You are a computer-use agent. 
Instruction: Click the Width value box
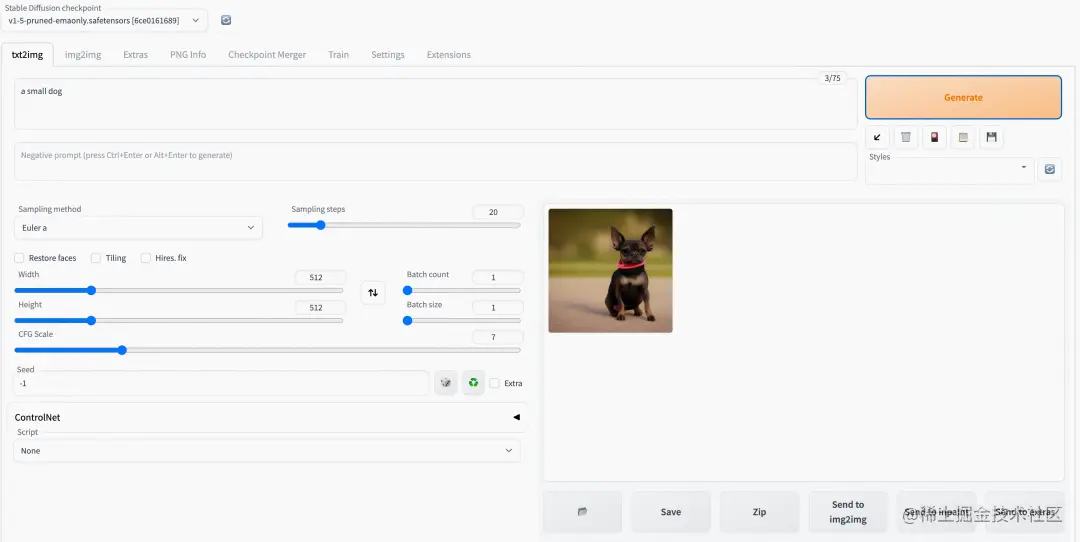[320, 278]
